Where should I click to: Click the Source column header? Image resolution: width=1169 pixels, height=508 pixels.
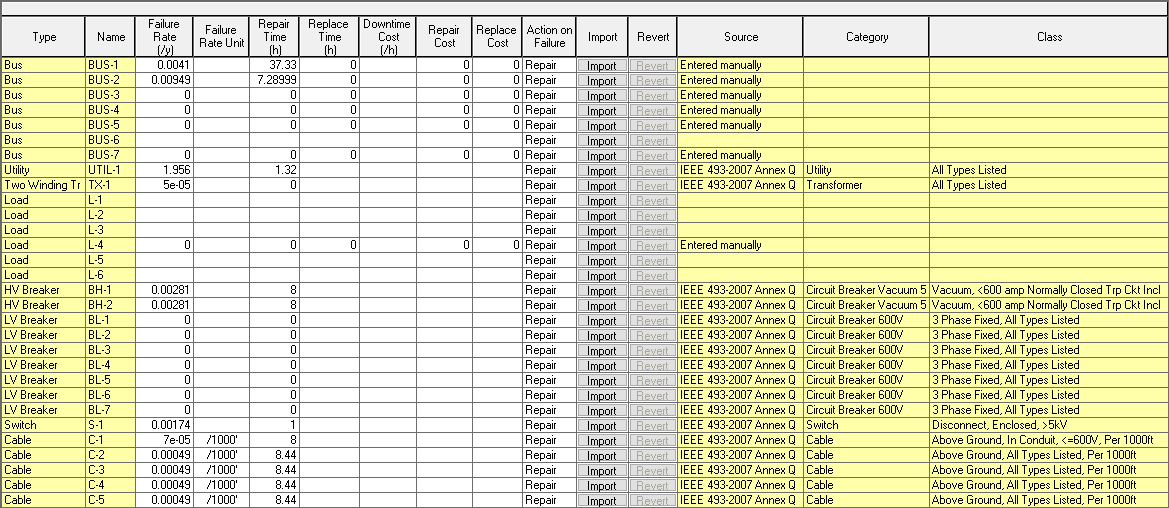pyautogui.click(x=740, y=37)
